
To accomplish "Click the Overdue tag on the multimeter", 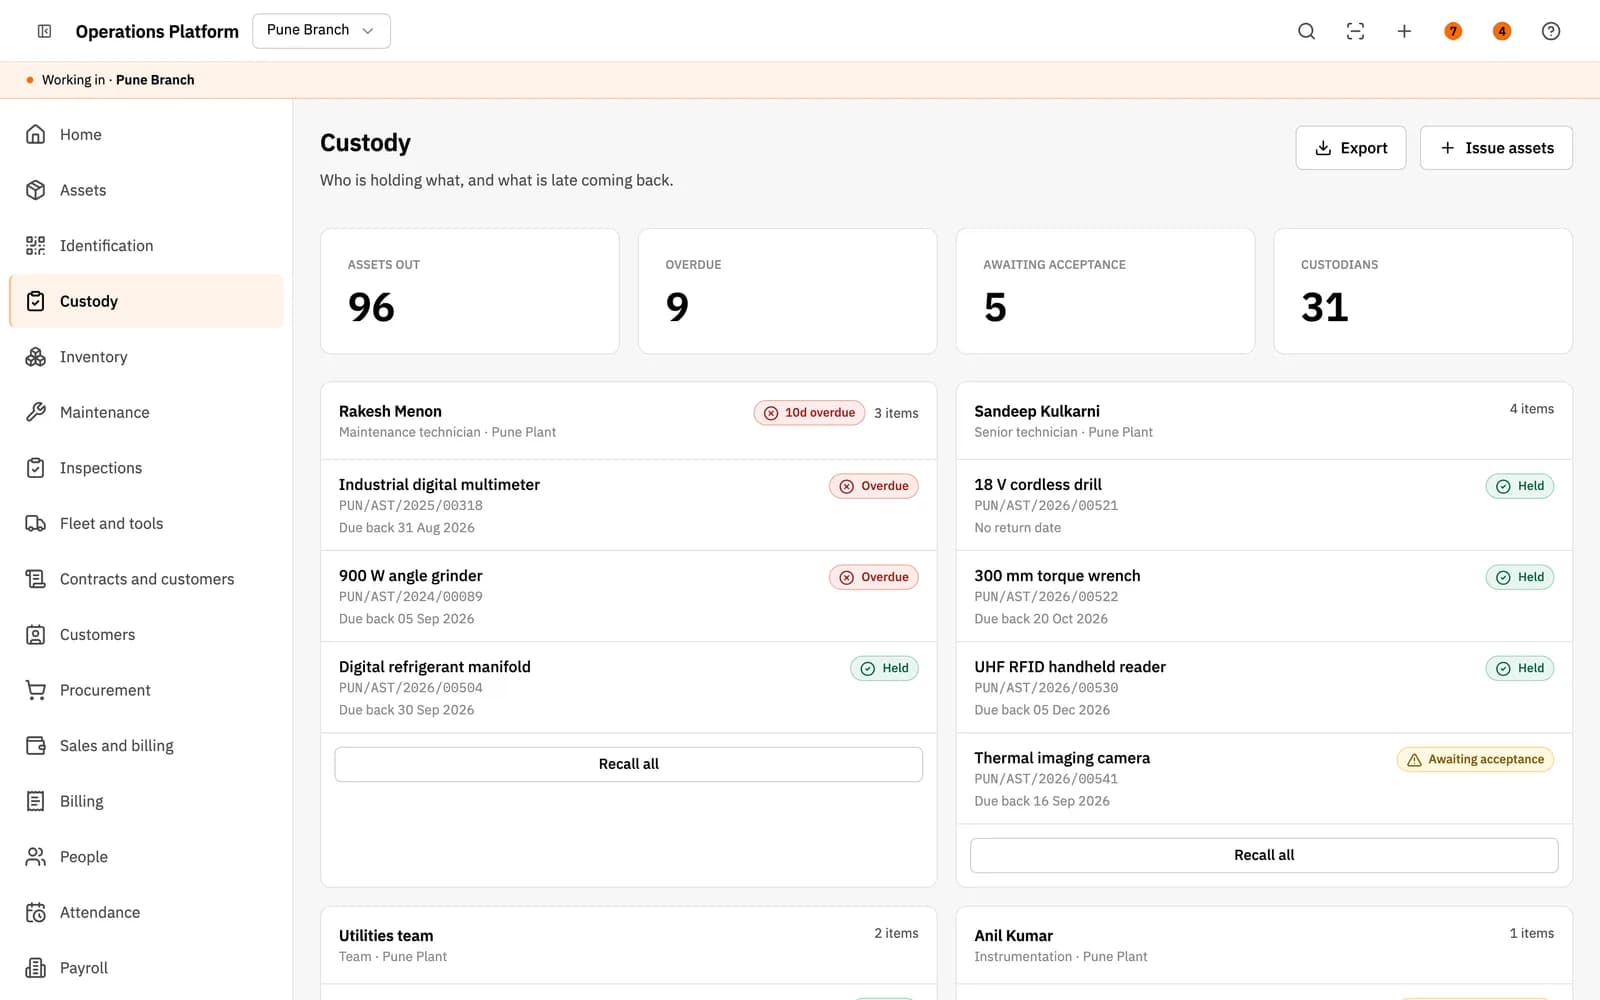I will 873,486.
